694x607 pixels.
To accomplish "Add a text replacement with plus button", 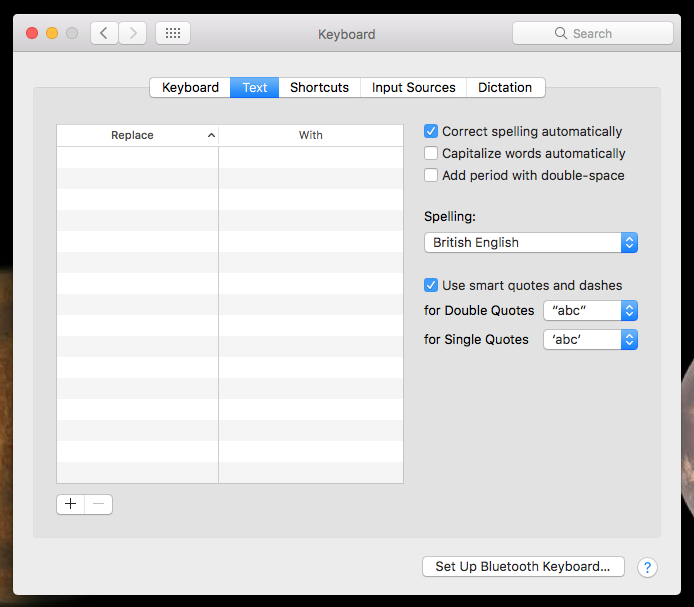I will click(70, 504).
